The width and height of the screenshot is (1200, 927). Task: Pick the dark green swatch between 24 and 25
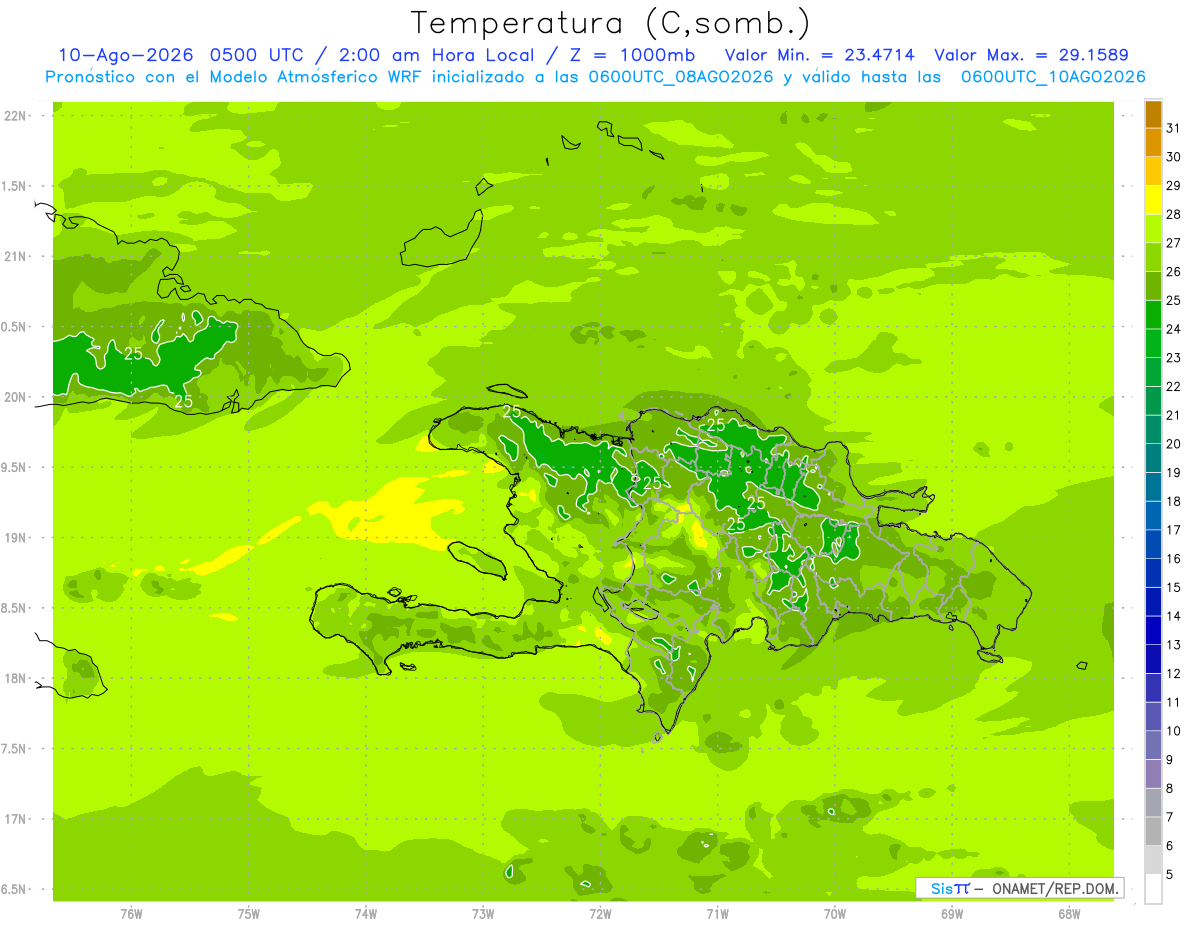[x=1154, y=315]
